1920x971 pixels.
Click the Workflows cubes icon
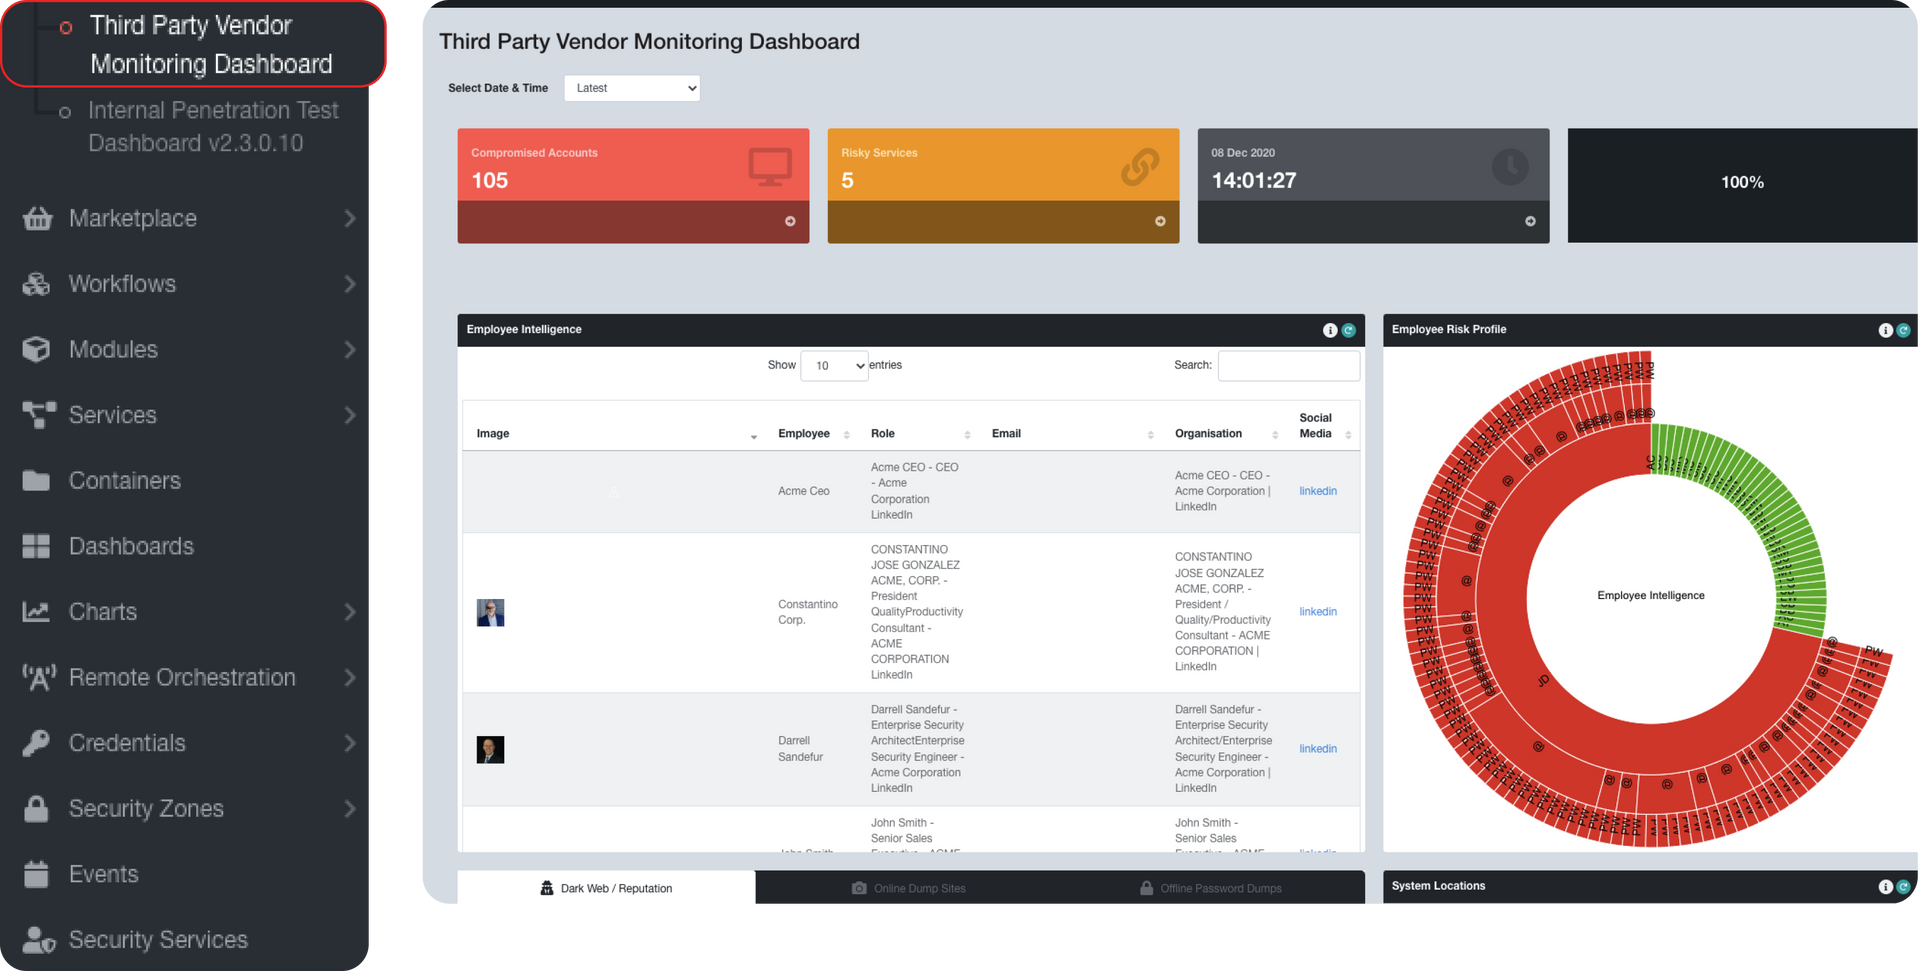pyautogui.click(x=37, y=284)
